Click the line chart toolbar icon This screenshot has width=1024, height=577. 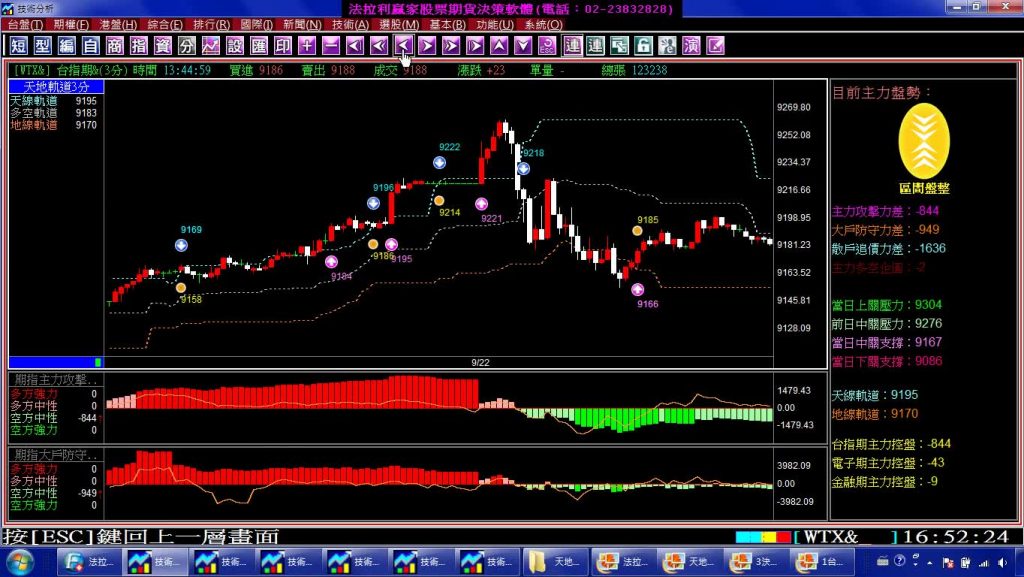211,46
